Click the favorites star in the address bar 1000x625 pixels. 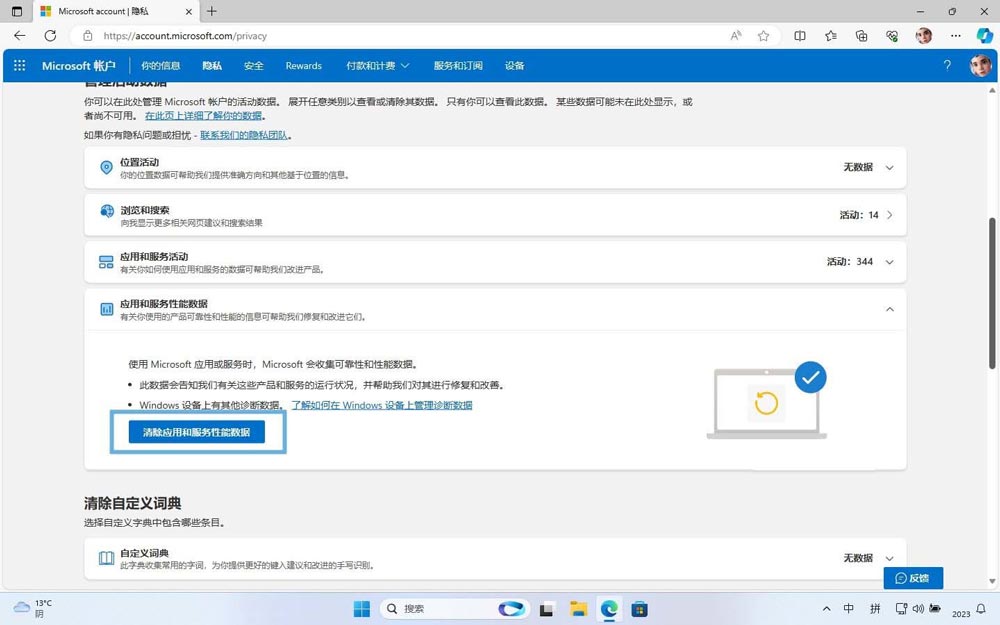click(763, 35)
